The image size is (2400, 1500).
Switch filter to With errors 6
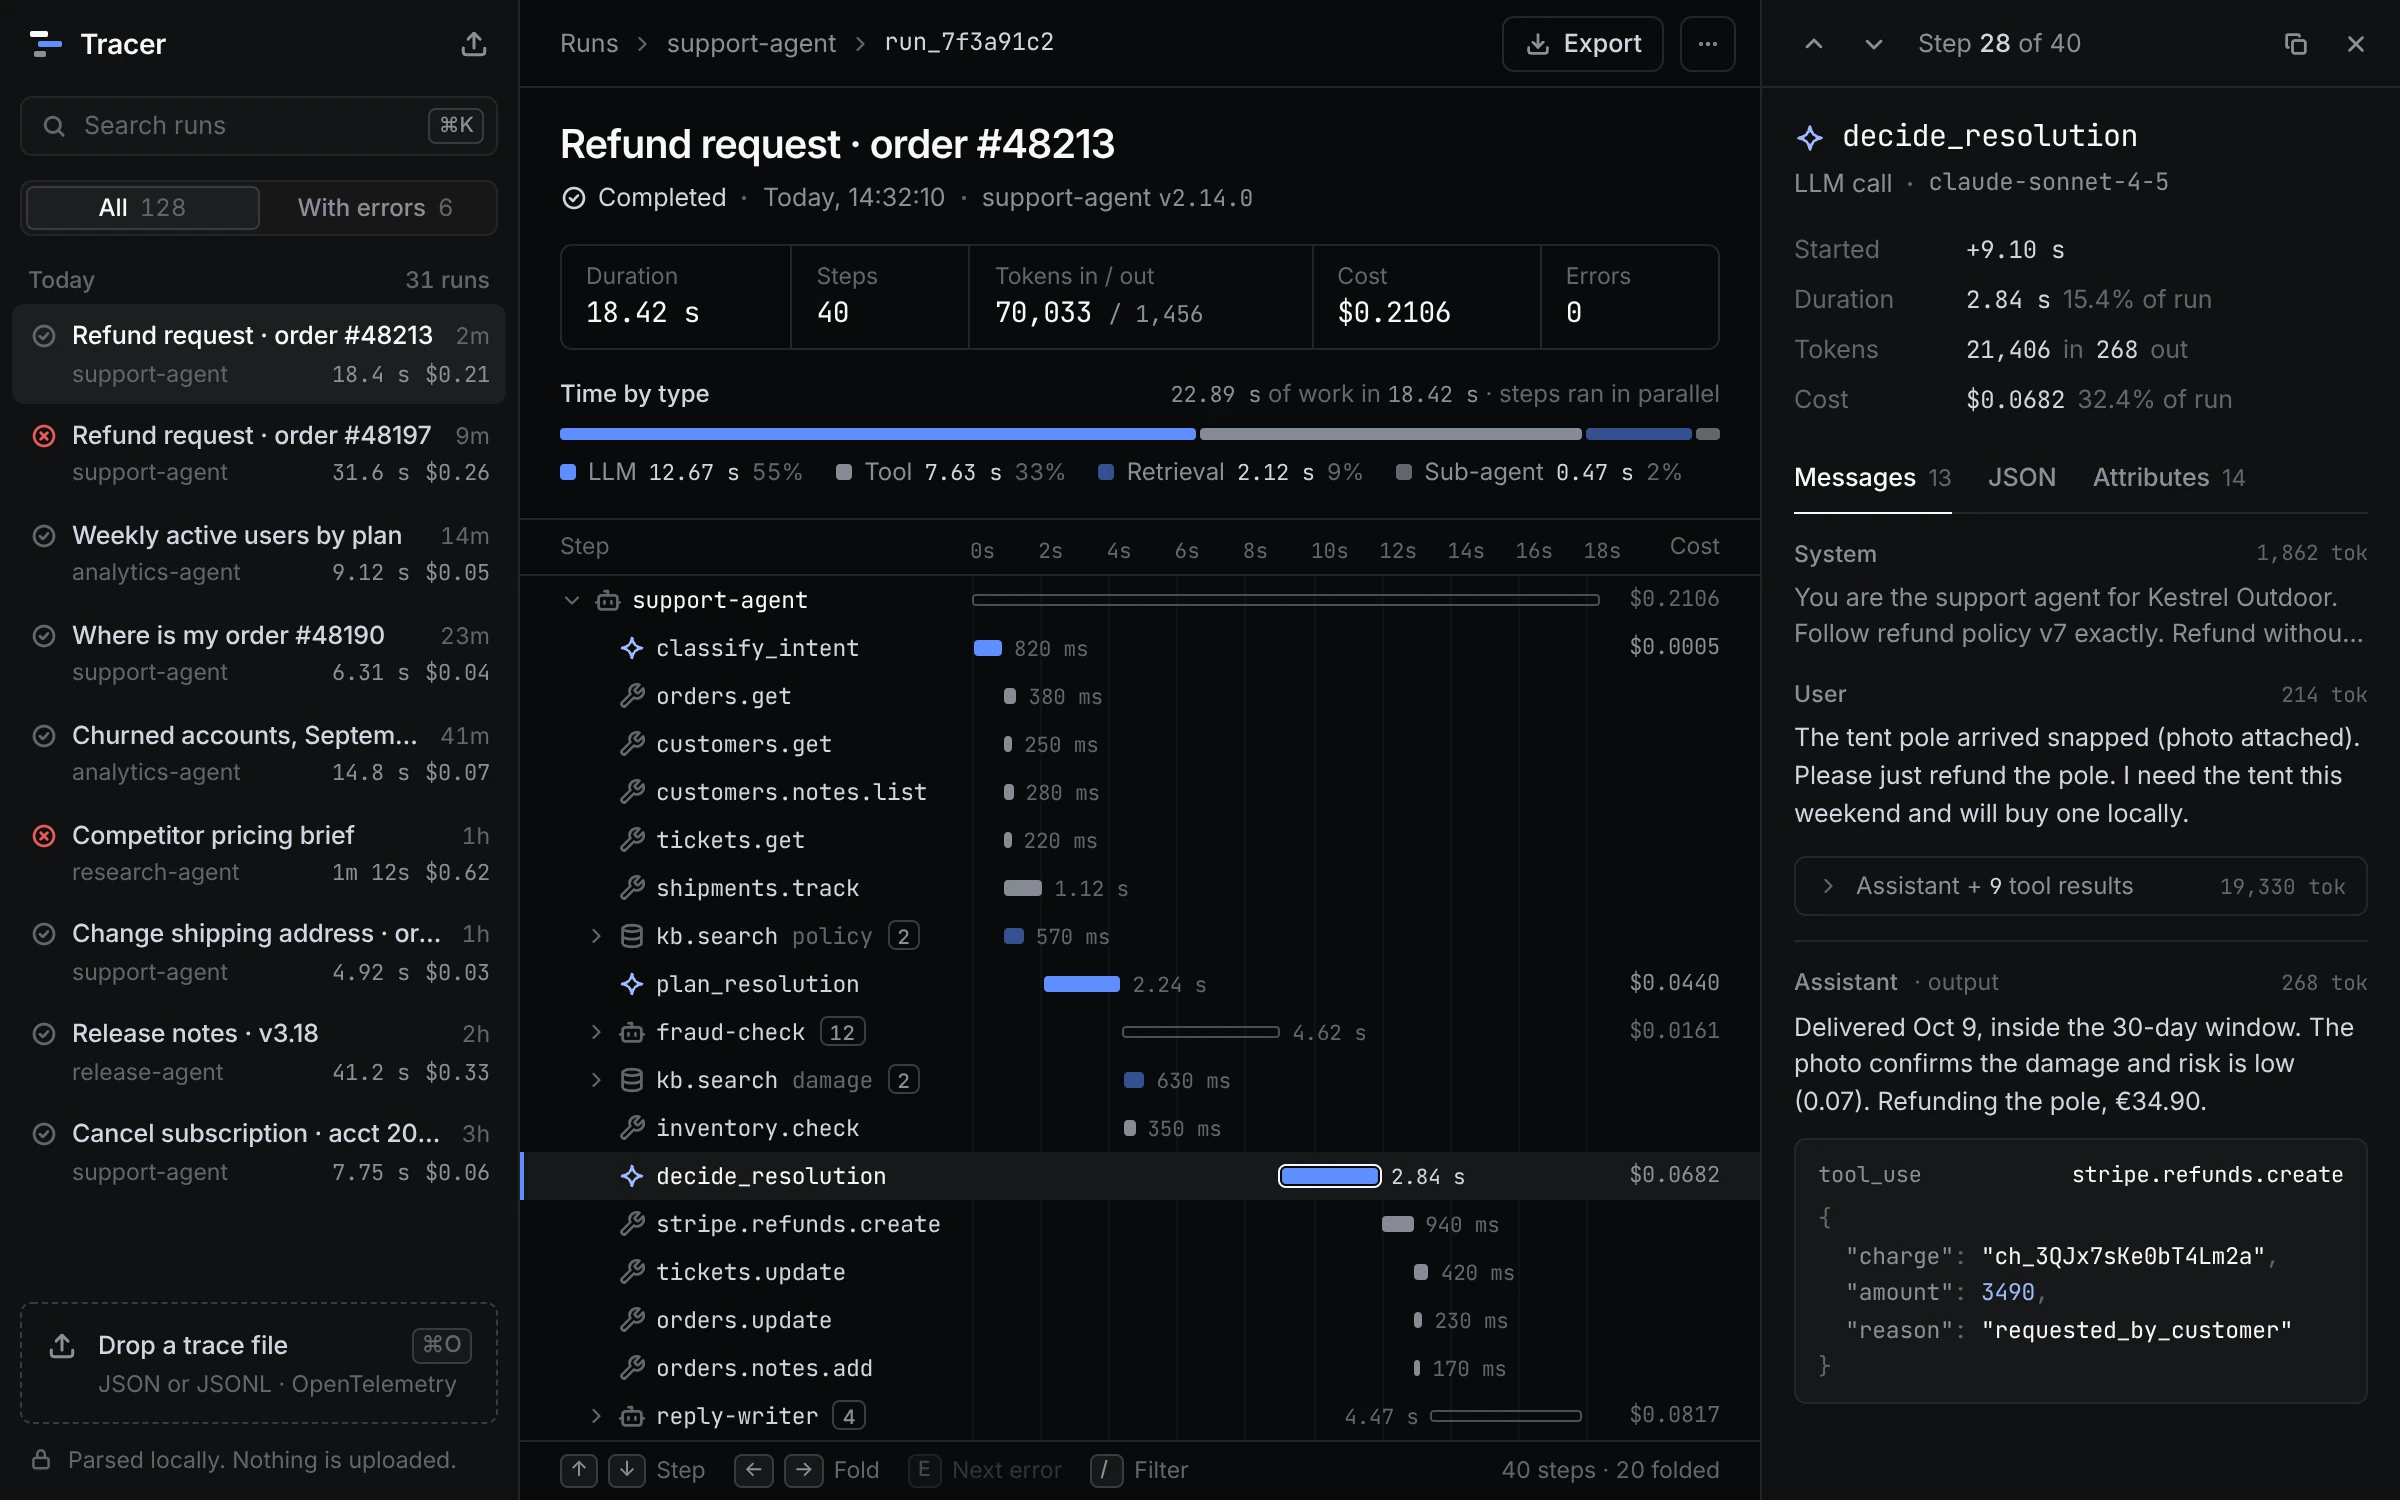click(x=375, y=208)
